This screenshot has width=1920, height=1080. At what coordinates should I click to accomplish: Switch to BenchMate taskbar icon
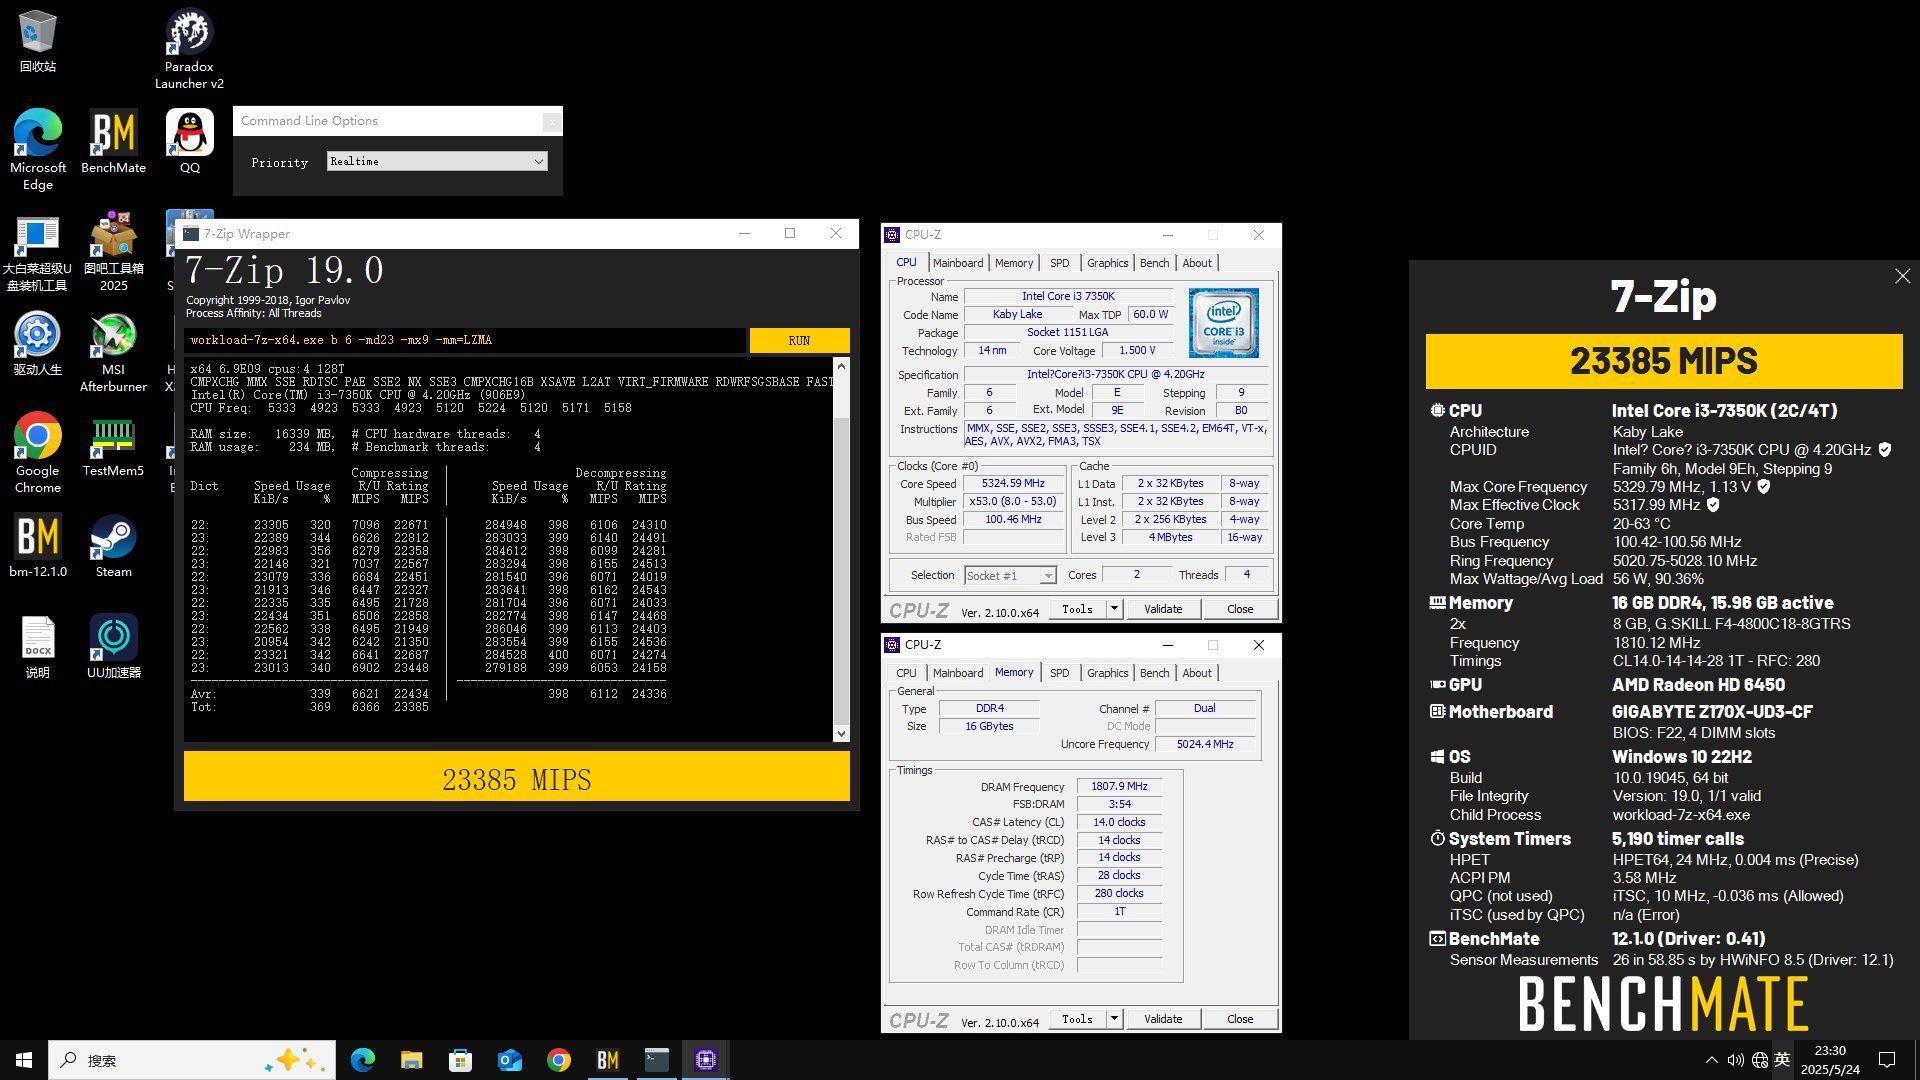click(607, 1060)
